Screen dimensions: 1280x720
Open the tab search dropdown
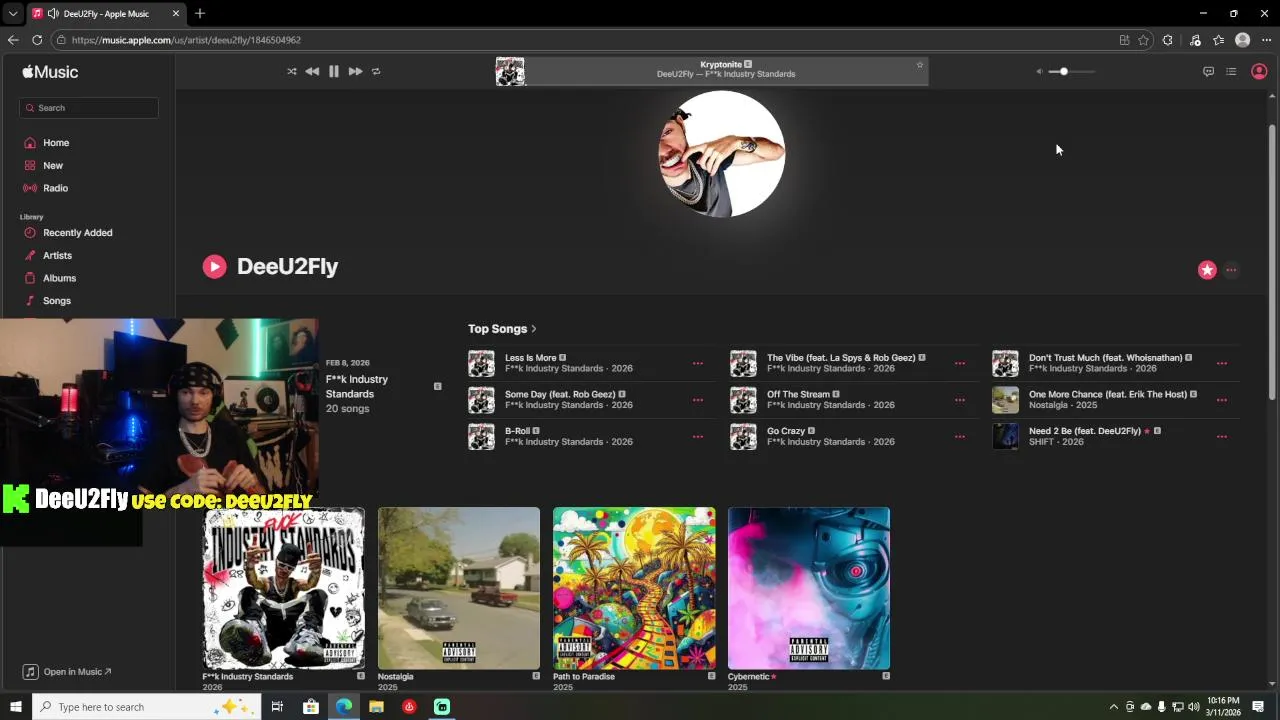pos(12,14)
